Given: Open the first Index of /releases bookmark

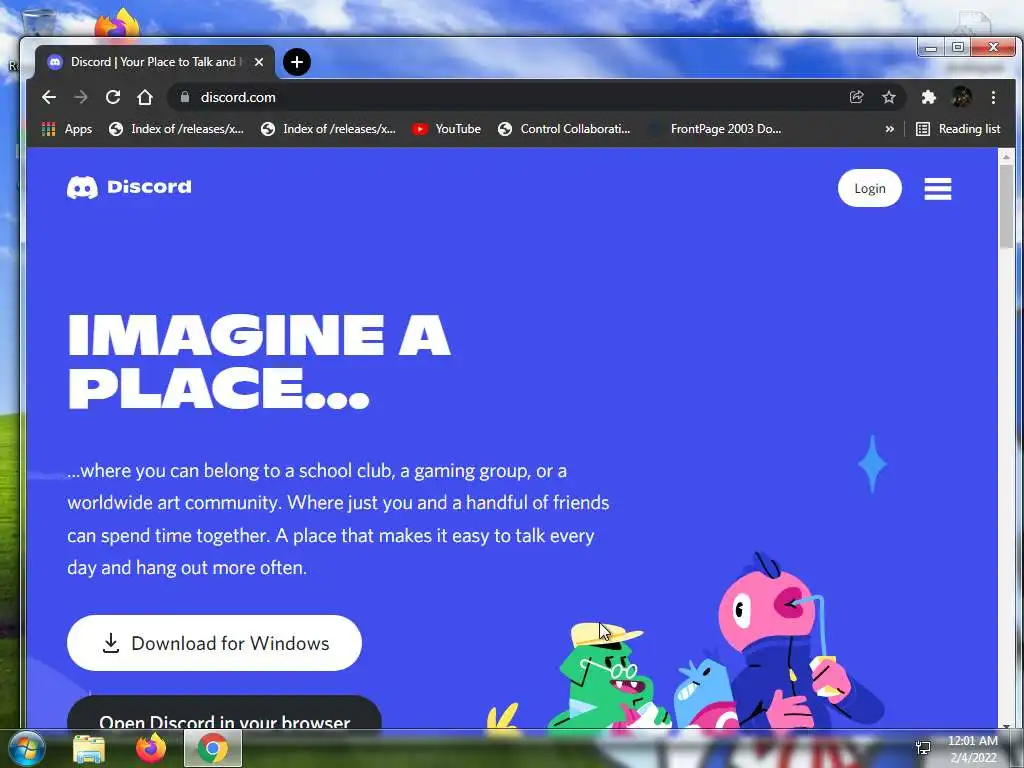Looking at the screenshot, I should coord(176,129).
